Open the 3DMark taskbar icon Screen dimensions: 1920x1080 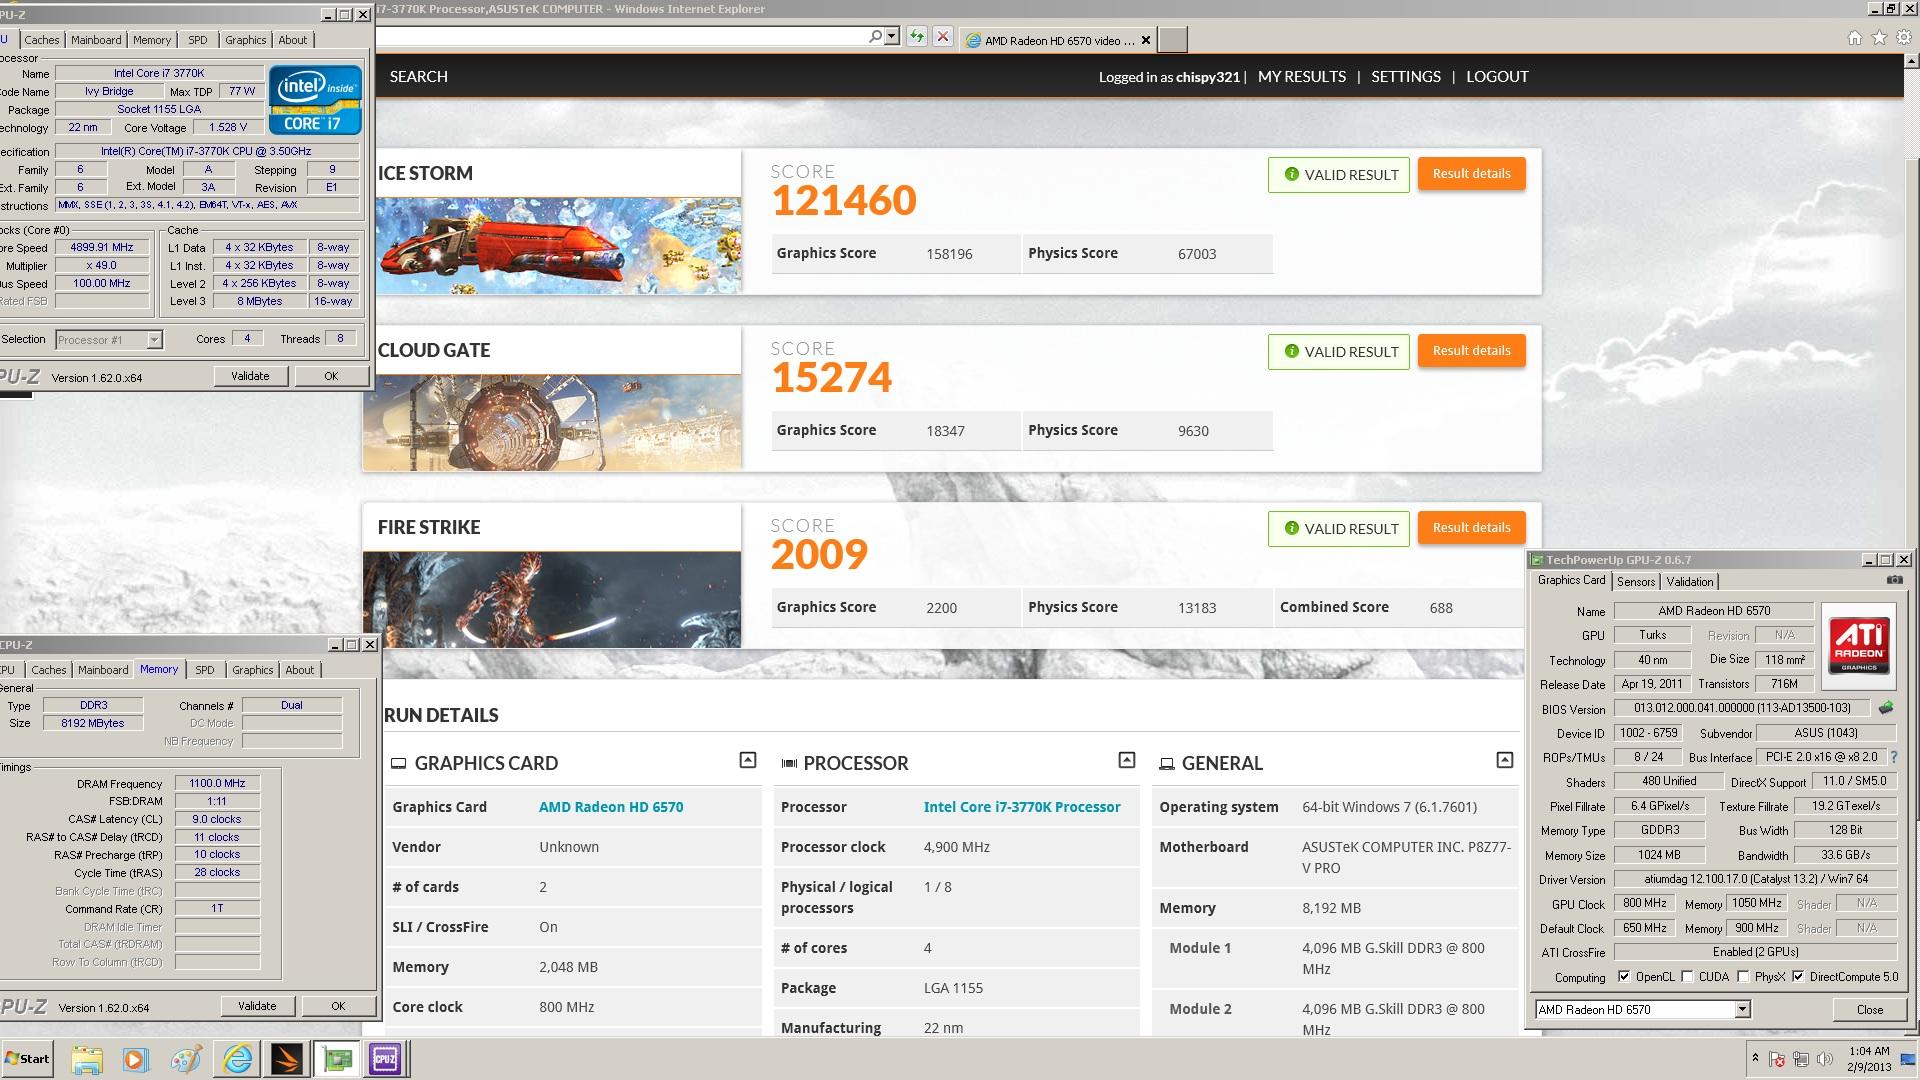287,1059
